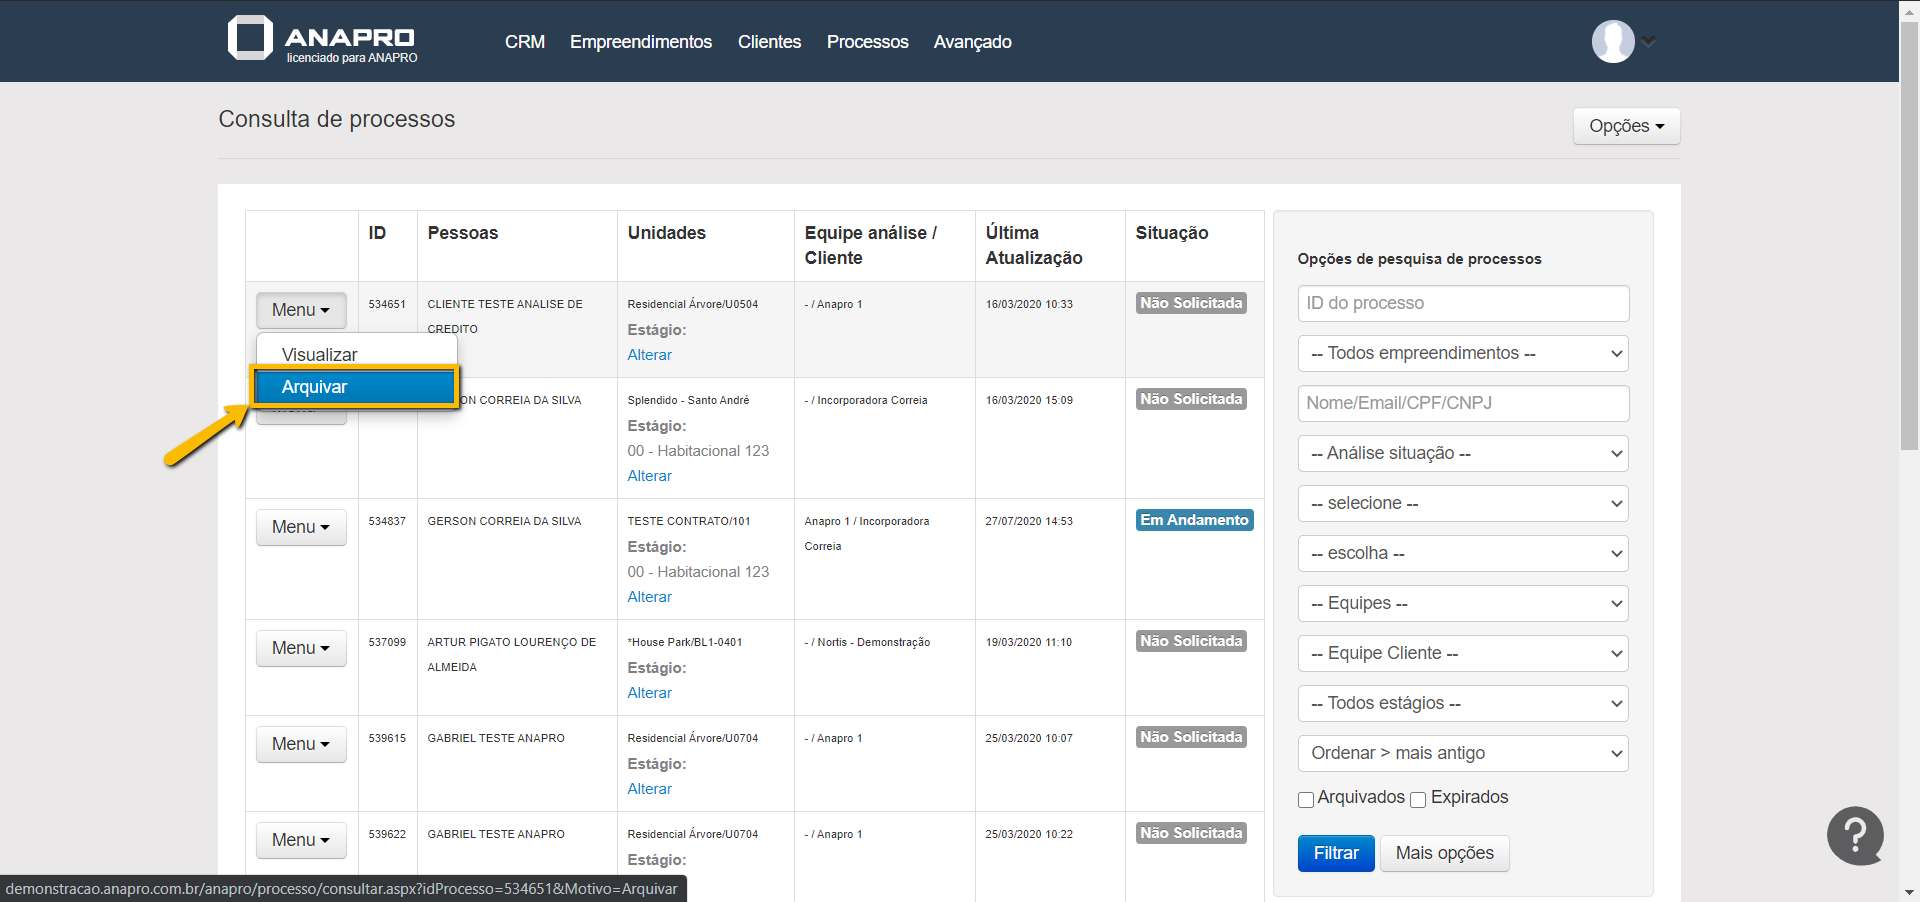Enable the Arquivados checkbox

pyautogui.click(x=1306, y=799)
